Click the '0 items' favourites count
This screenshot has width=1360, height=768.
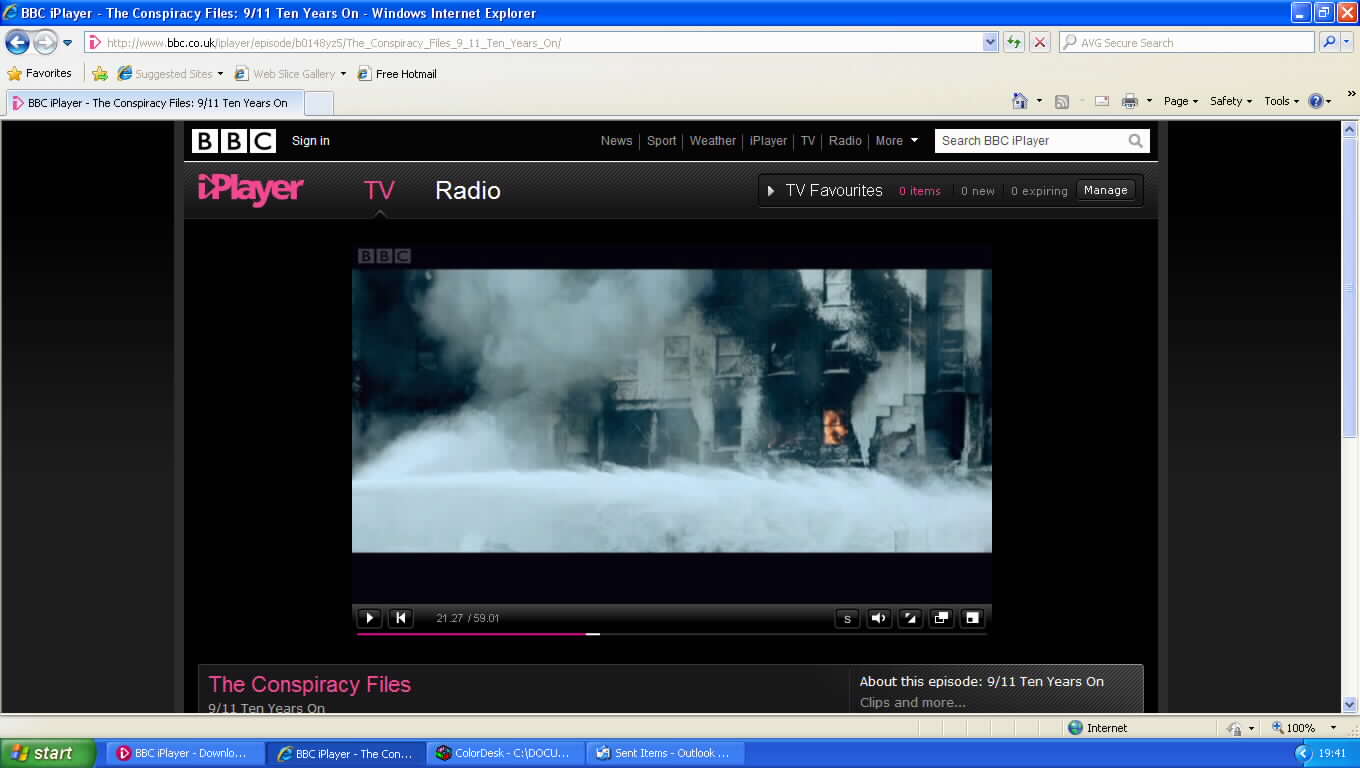[919, 191]
